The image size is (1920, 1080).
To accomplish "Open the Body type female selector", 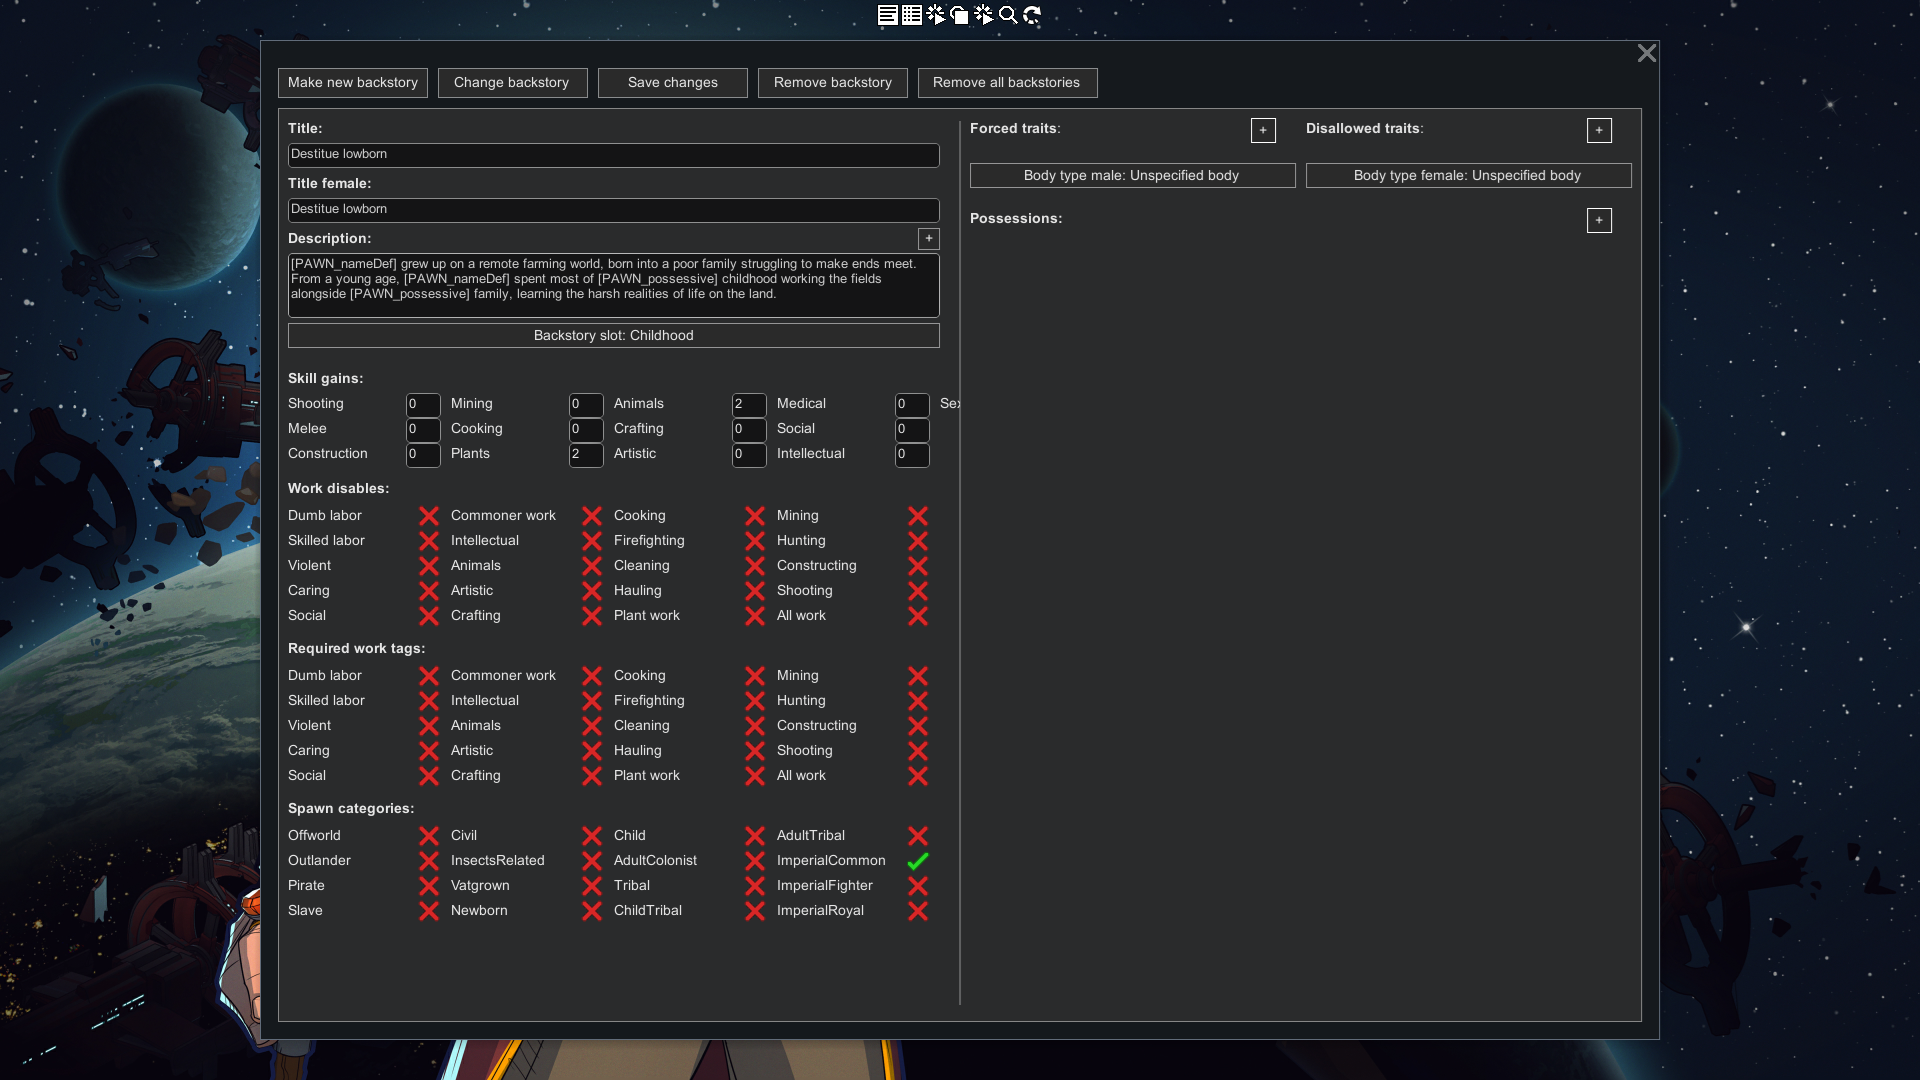I will 1468,176.
